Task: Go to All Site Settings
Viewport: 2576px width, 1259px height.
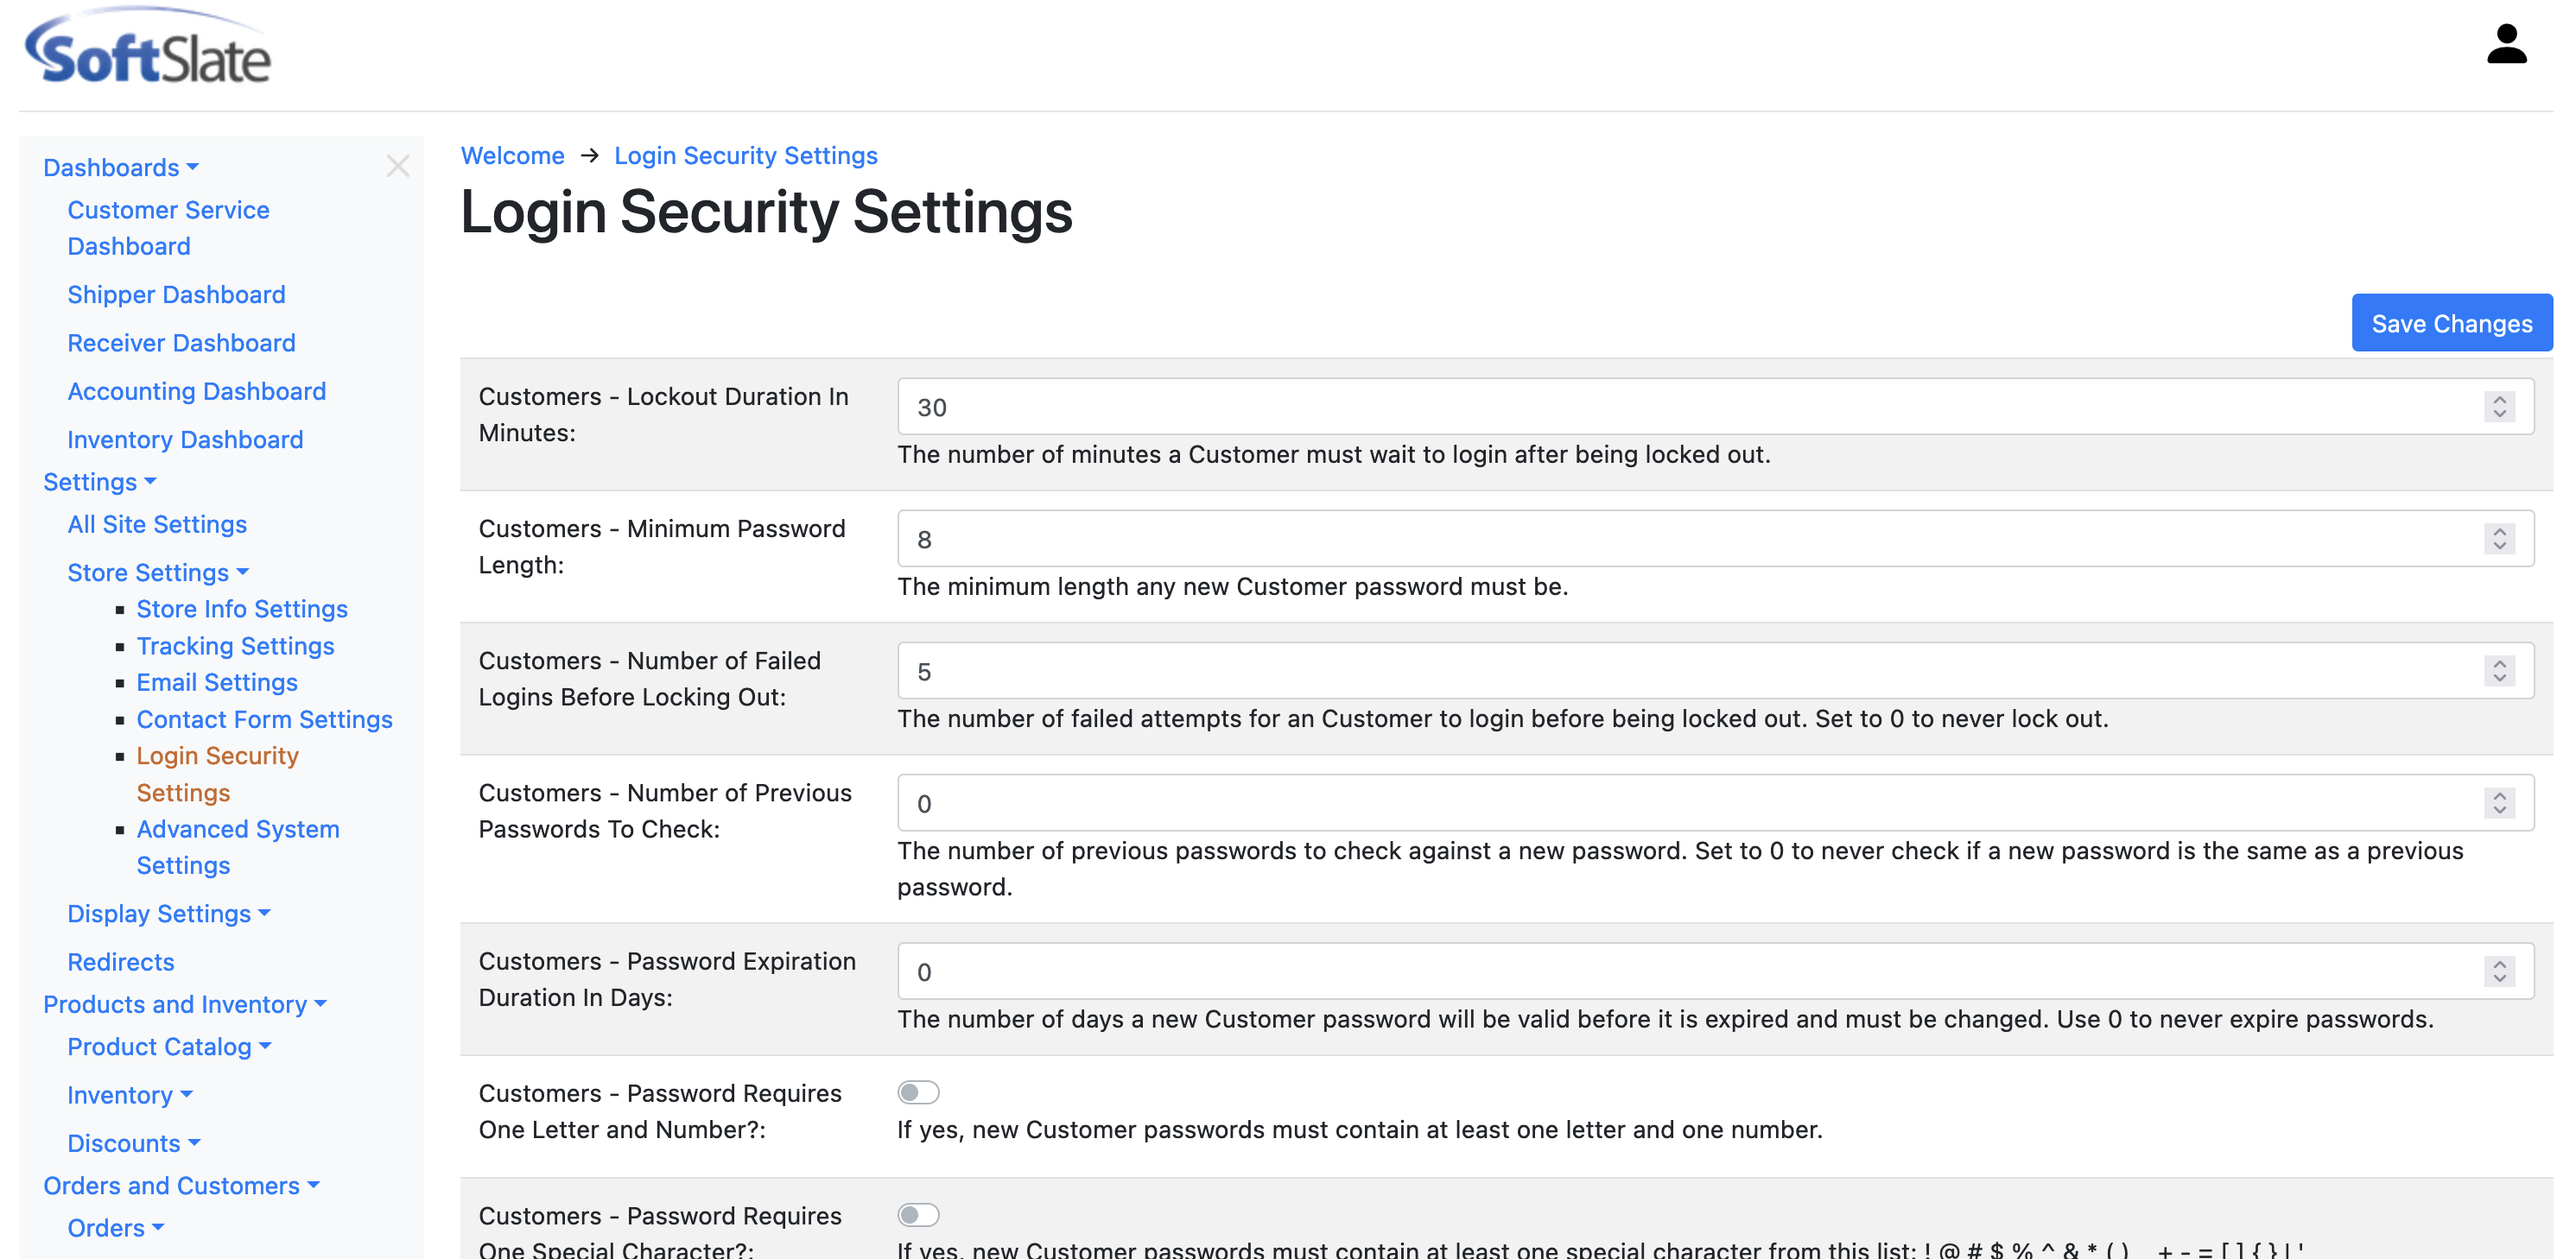Action: pyautogui.click(x=157, y=524)
